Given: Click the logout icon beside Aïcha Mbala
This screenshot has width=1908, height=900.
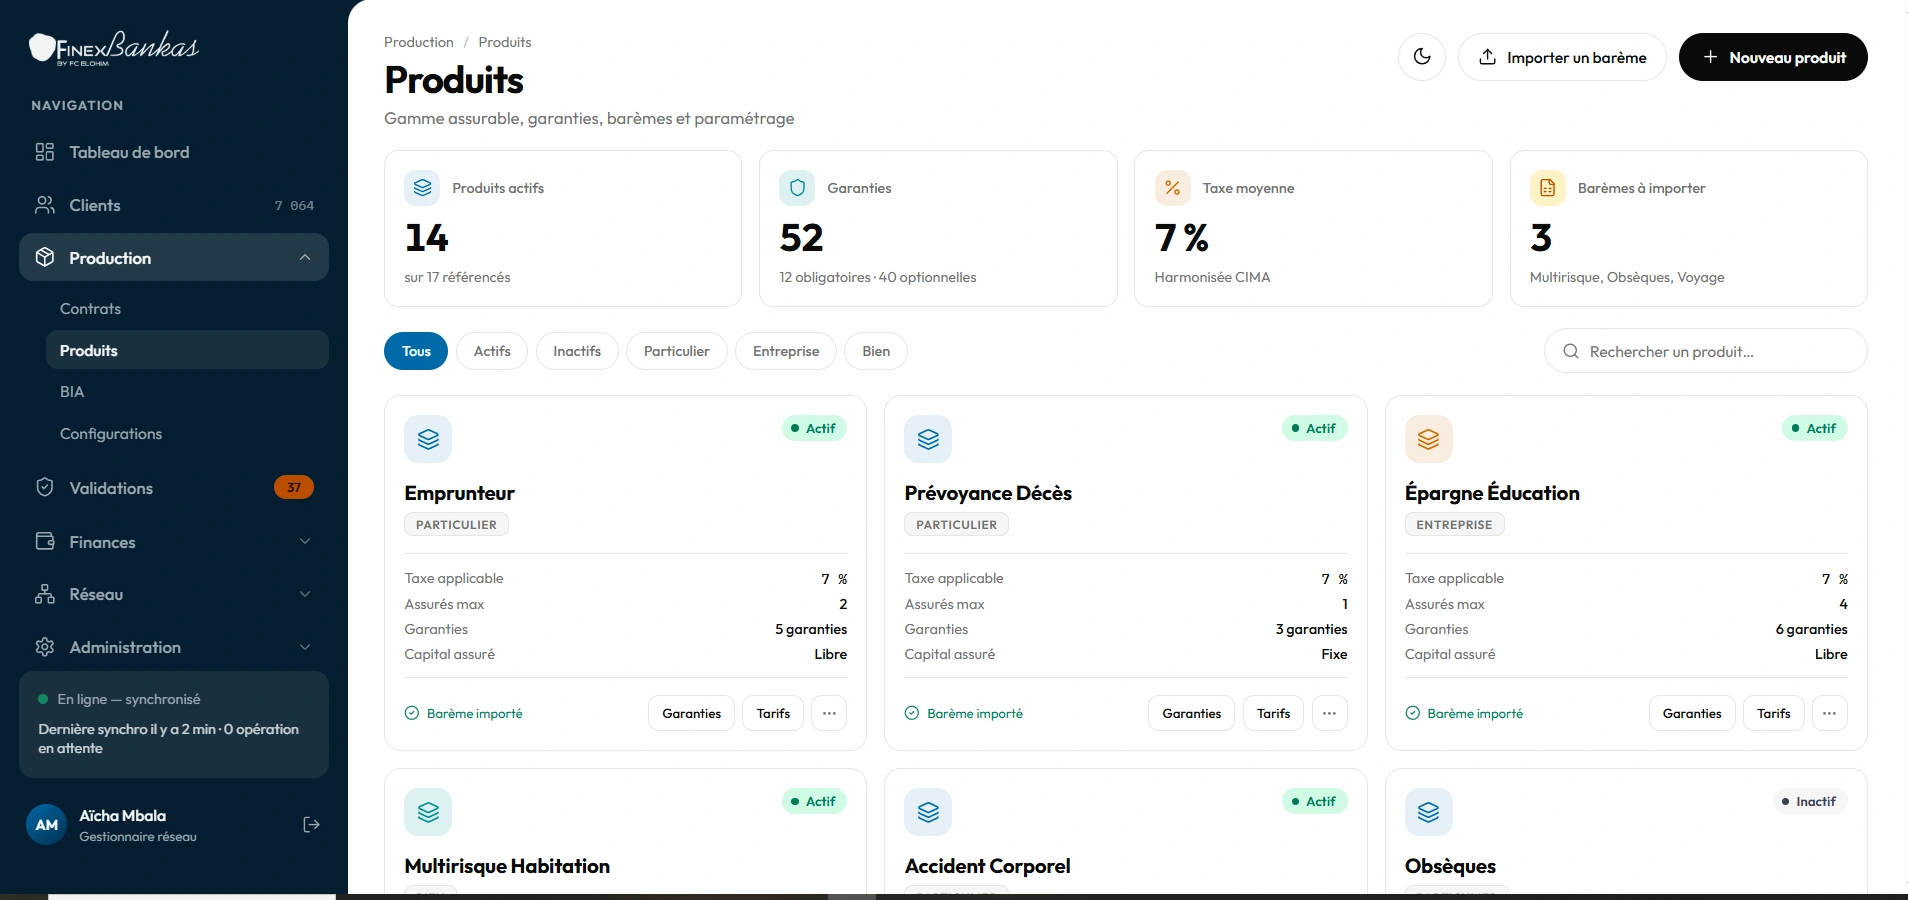Looking at the screenshot, I should 311,825.
